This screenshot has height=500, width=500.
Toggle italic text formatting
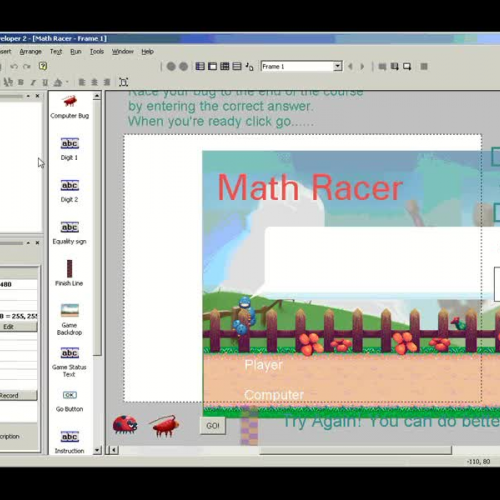33,82
